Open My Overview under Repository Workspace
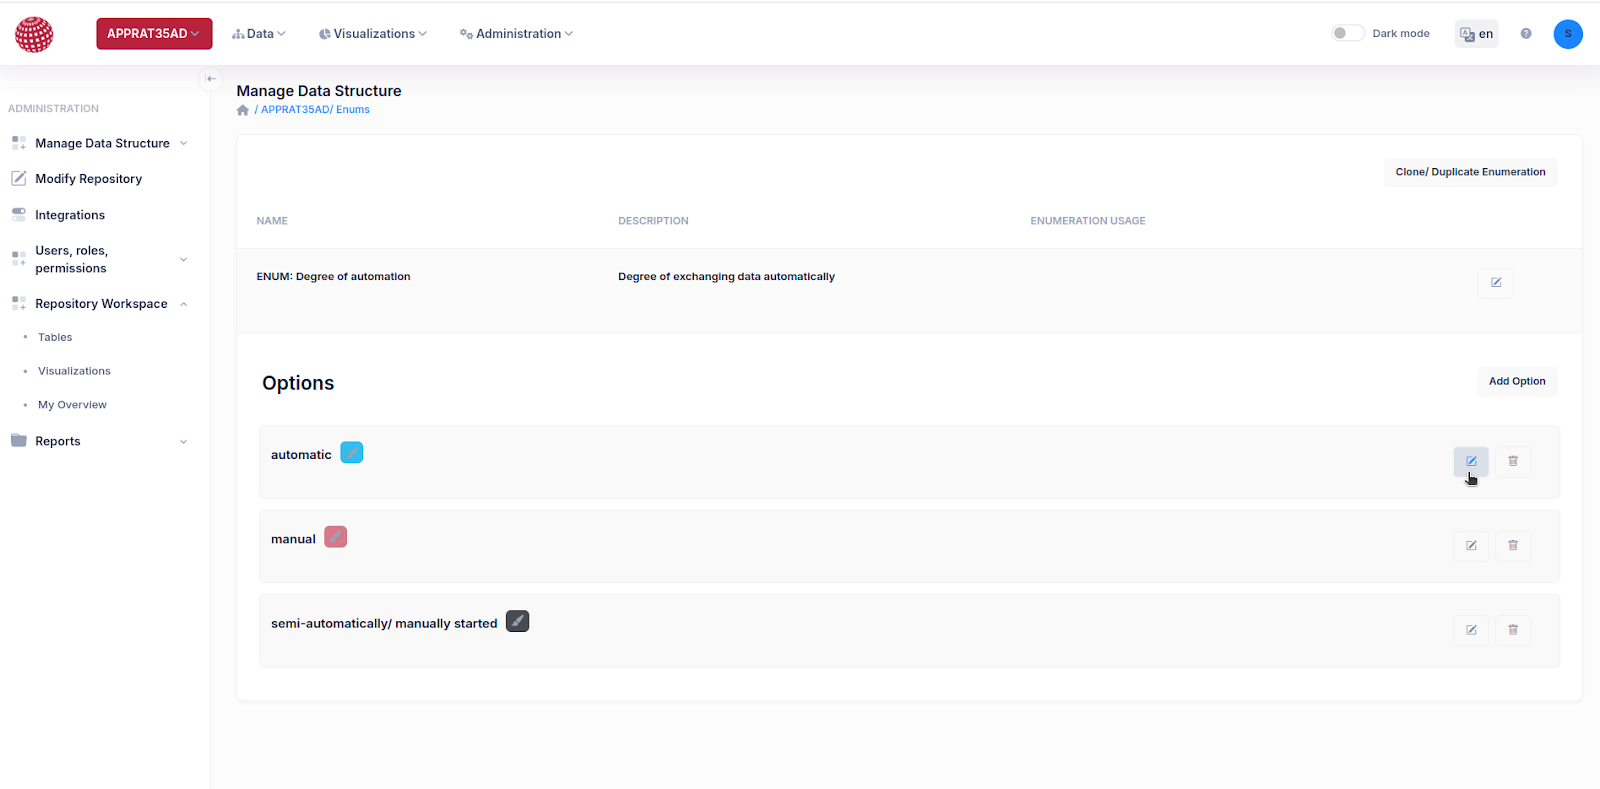 (x=72, y=405)
